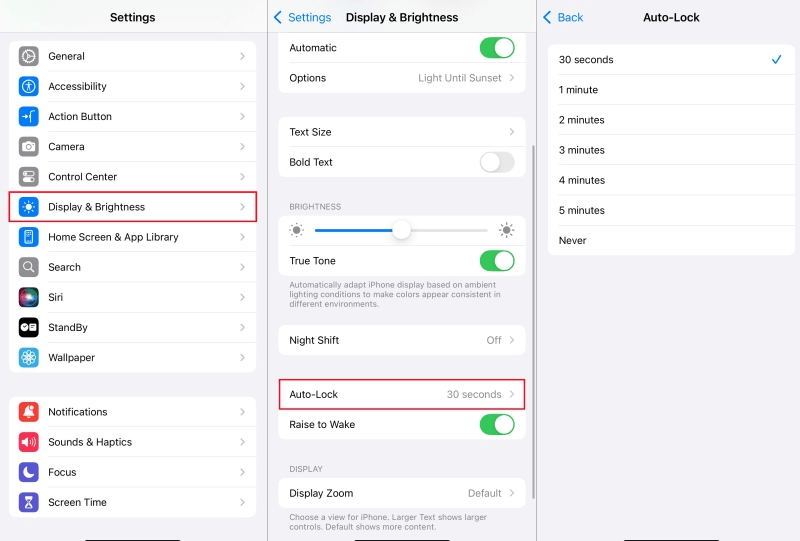The height and width of the screenshot is (541, 800).
Task: Click the Wallpaper icon
Action: click(x=29, y=357)
